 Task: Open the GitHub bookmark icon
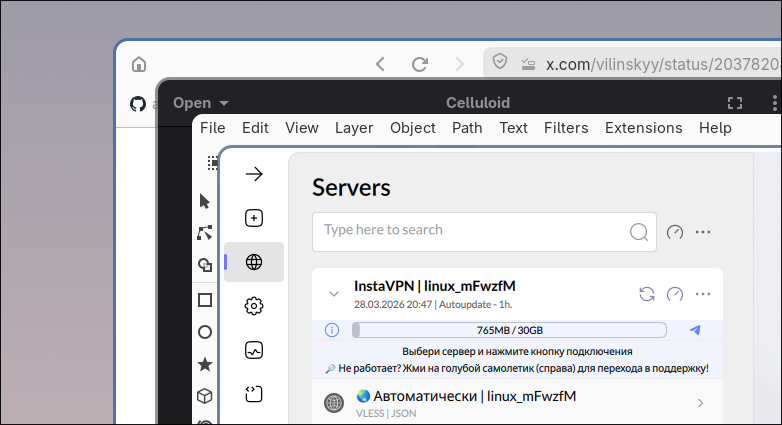pos(138,104)
